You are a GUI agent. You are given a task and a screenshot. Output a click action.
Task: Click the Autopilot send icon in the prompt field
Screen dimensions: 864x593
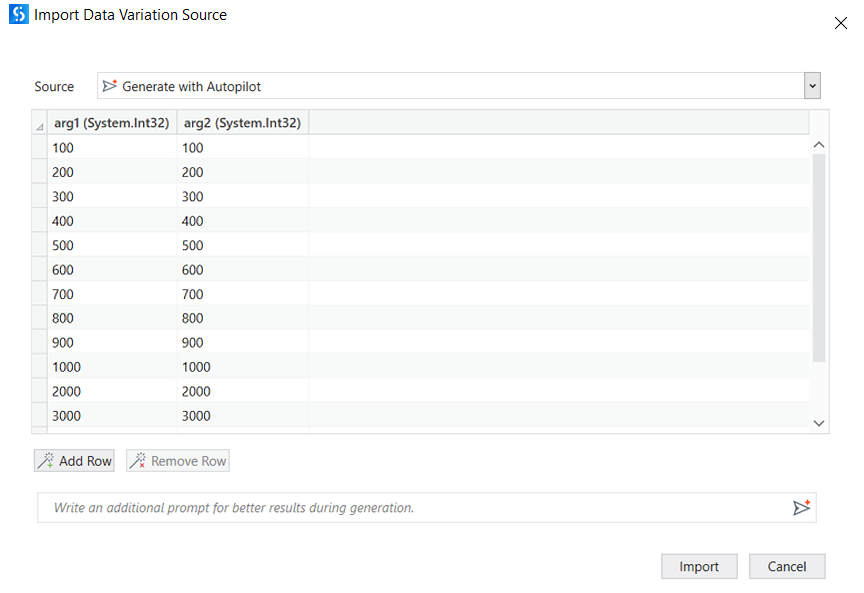(x=801, y=507)
